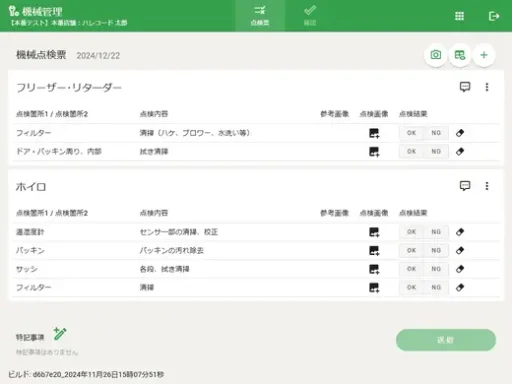Viewport: 512px width, 384px height.
Task: Switch to the 点検票 tab
Action: (260, 16)
